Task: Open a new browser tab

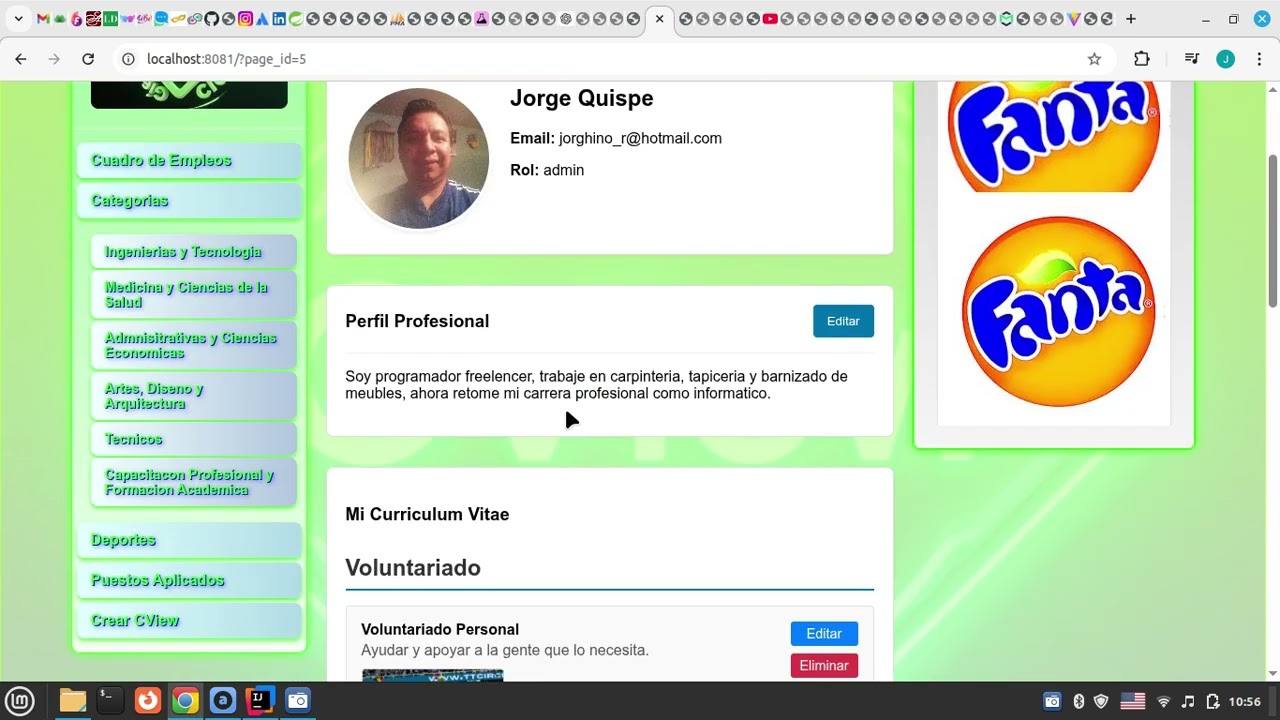Action: click(1131, 19)
